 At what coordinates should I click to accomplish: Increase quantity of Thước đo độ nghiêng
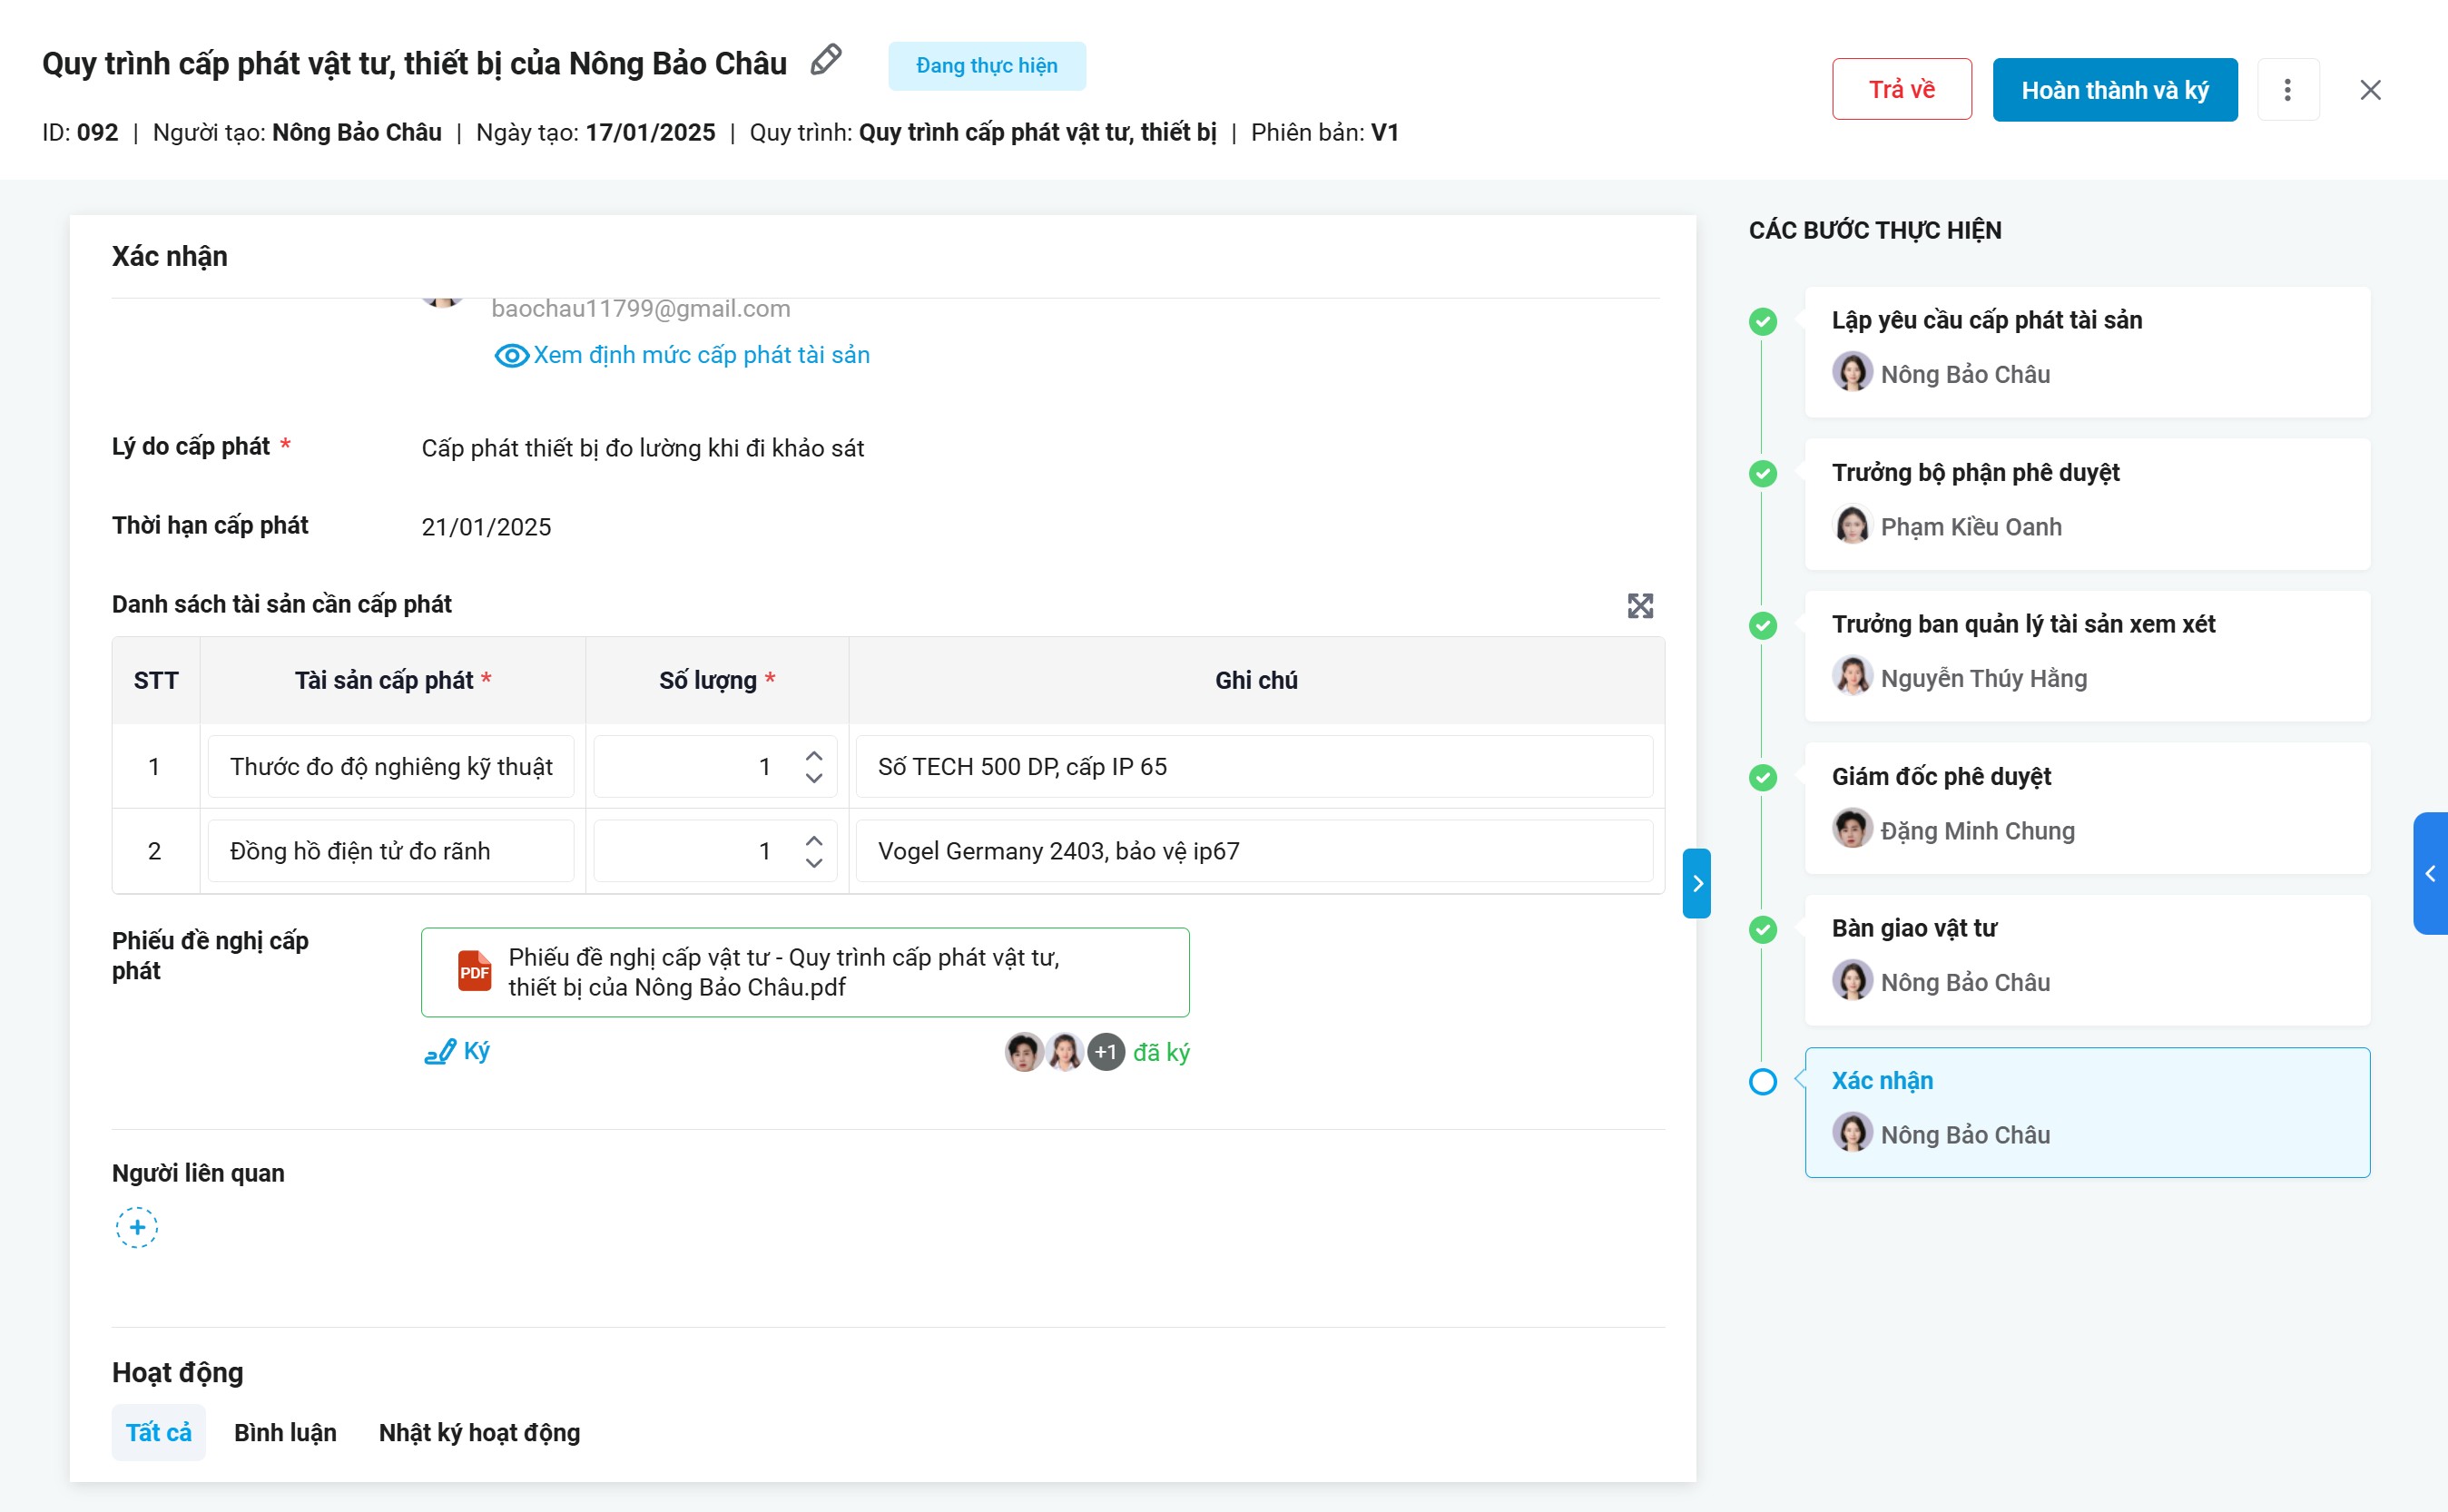coord(814,756)
